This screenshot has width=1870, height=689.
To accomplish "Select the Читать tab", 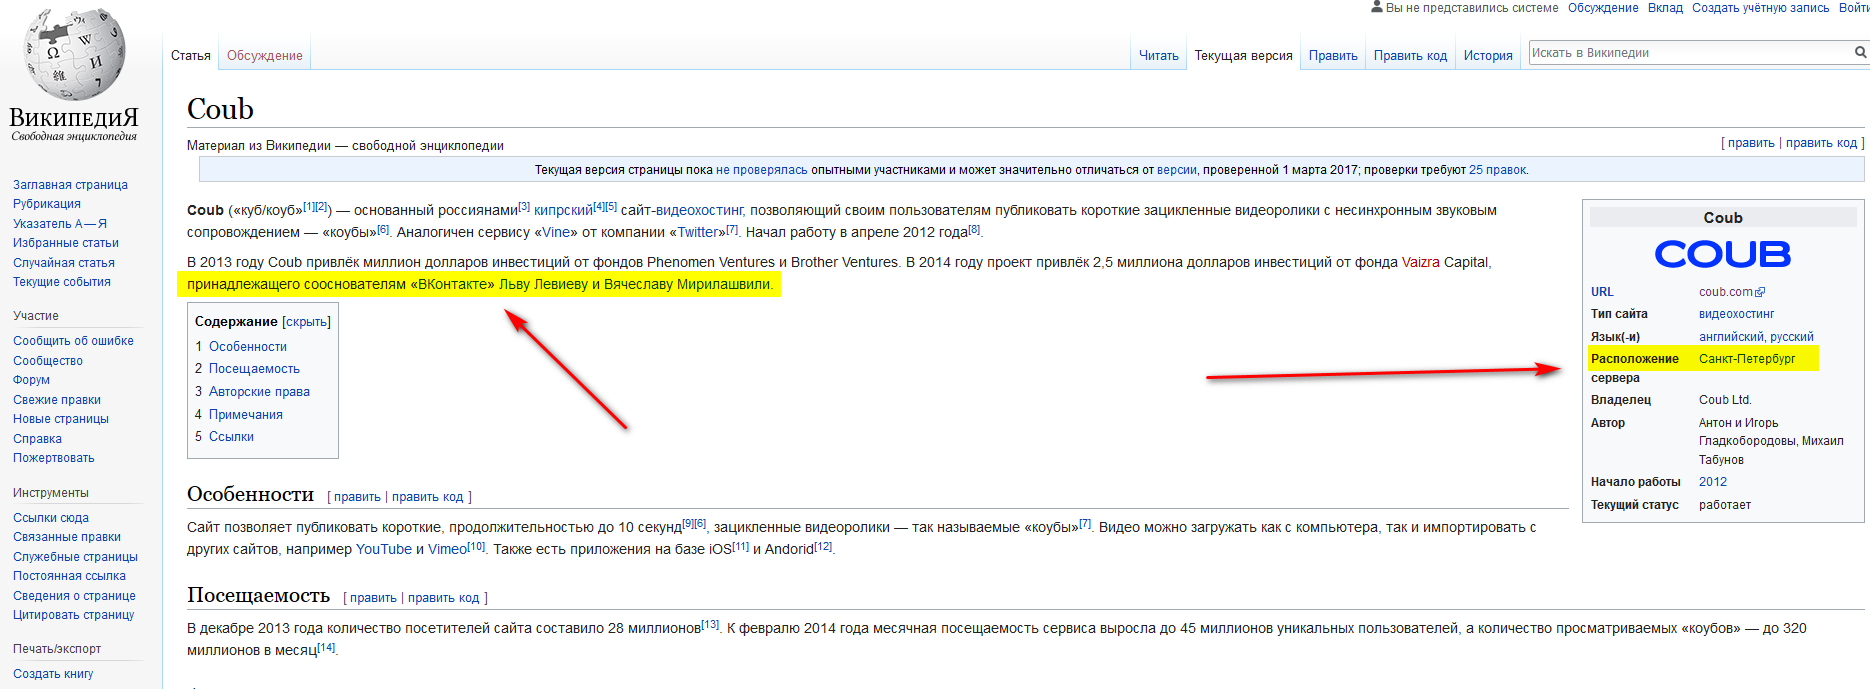I will click(1159, 56).
